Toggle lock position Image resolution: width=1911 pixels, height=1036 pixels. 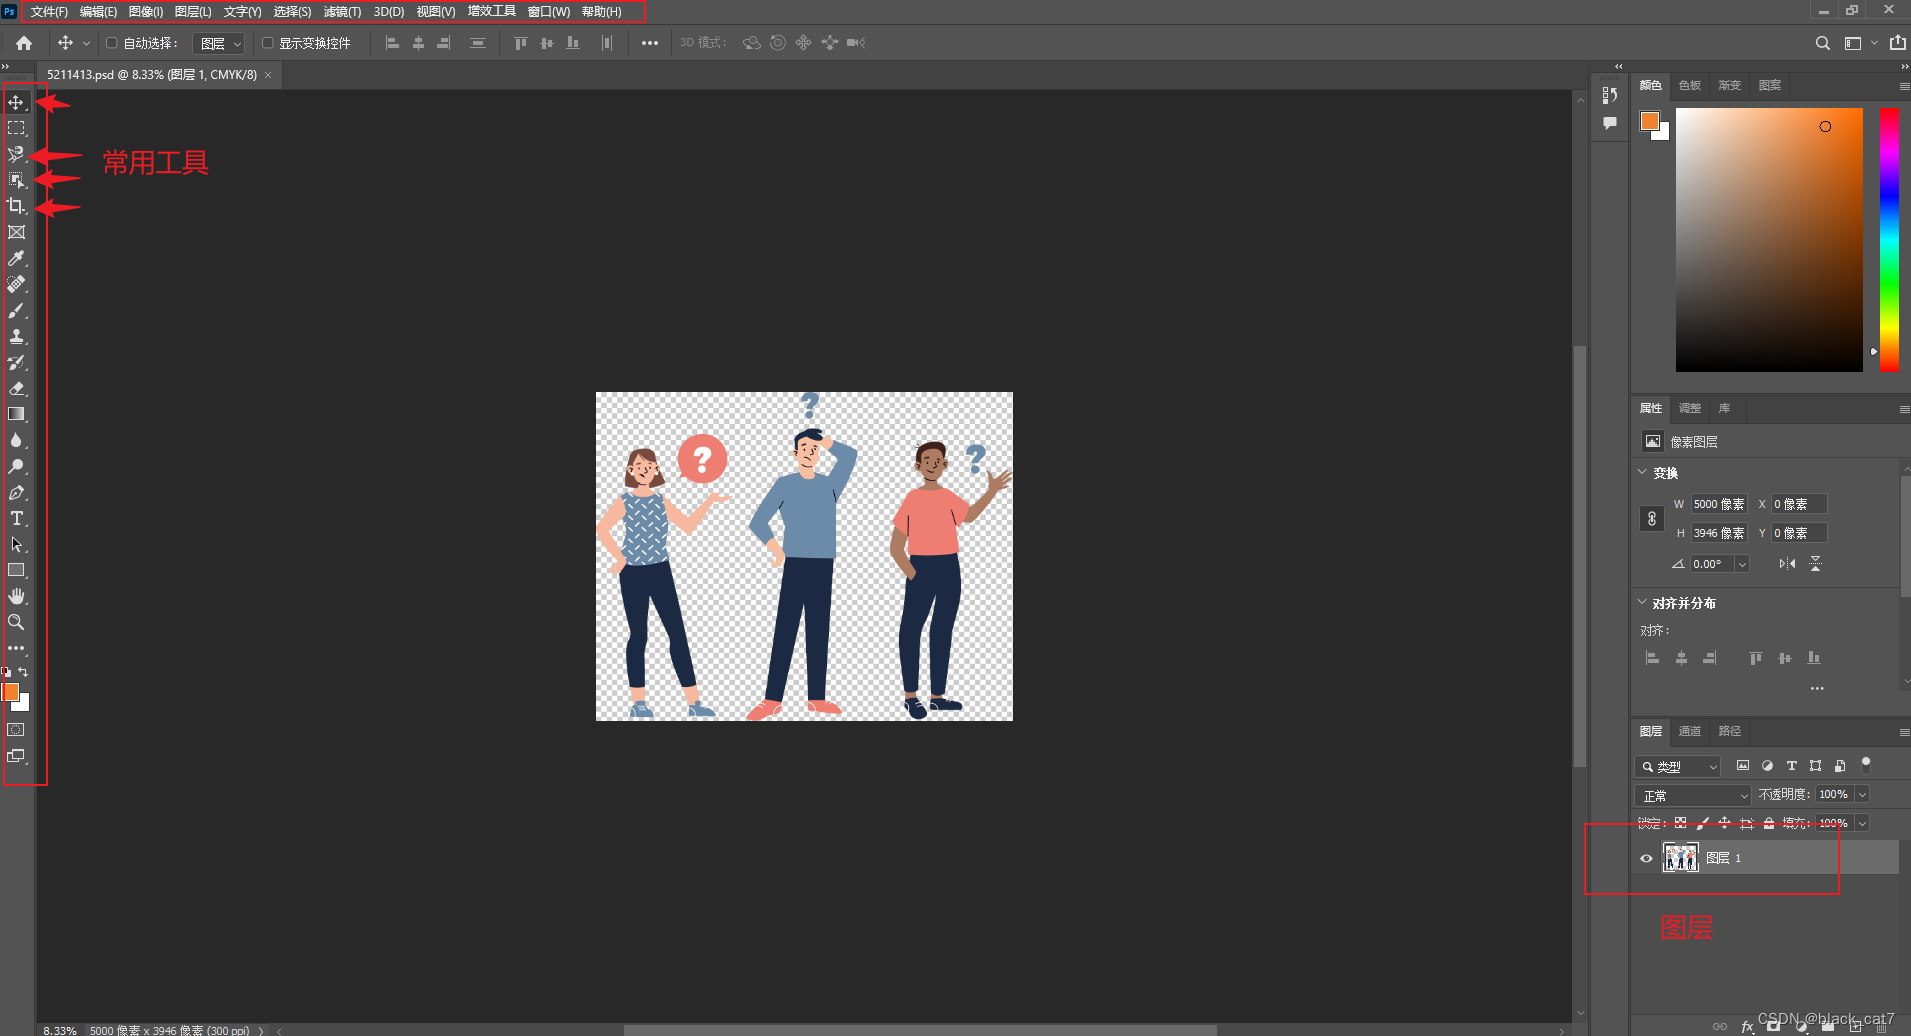click(x=1724, y=823)
